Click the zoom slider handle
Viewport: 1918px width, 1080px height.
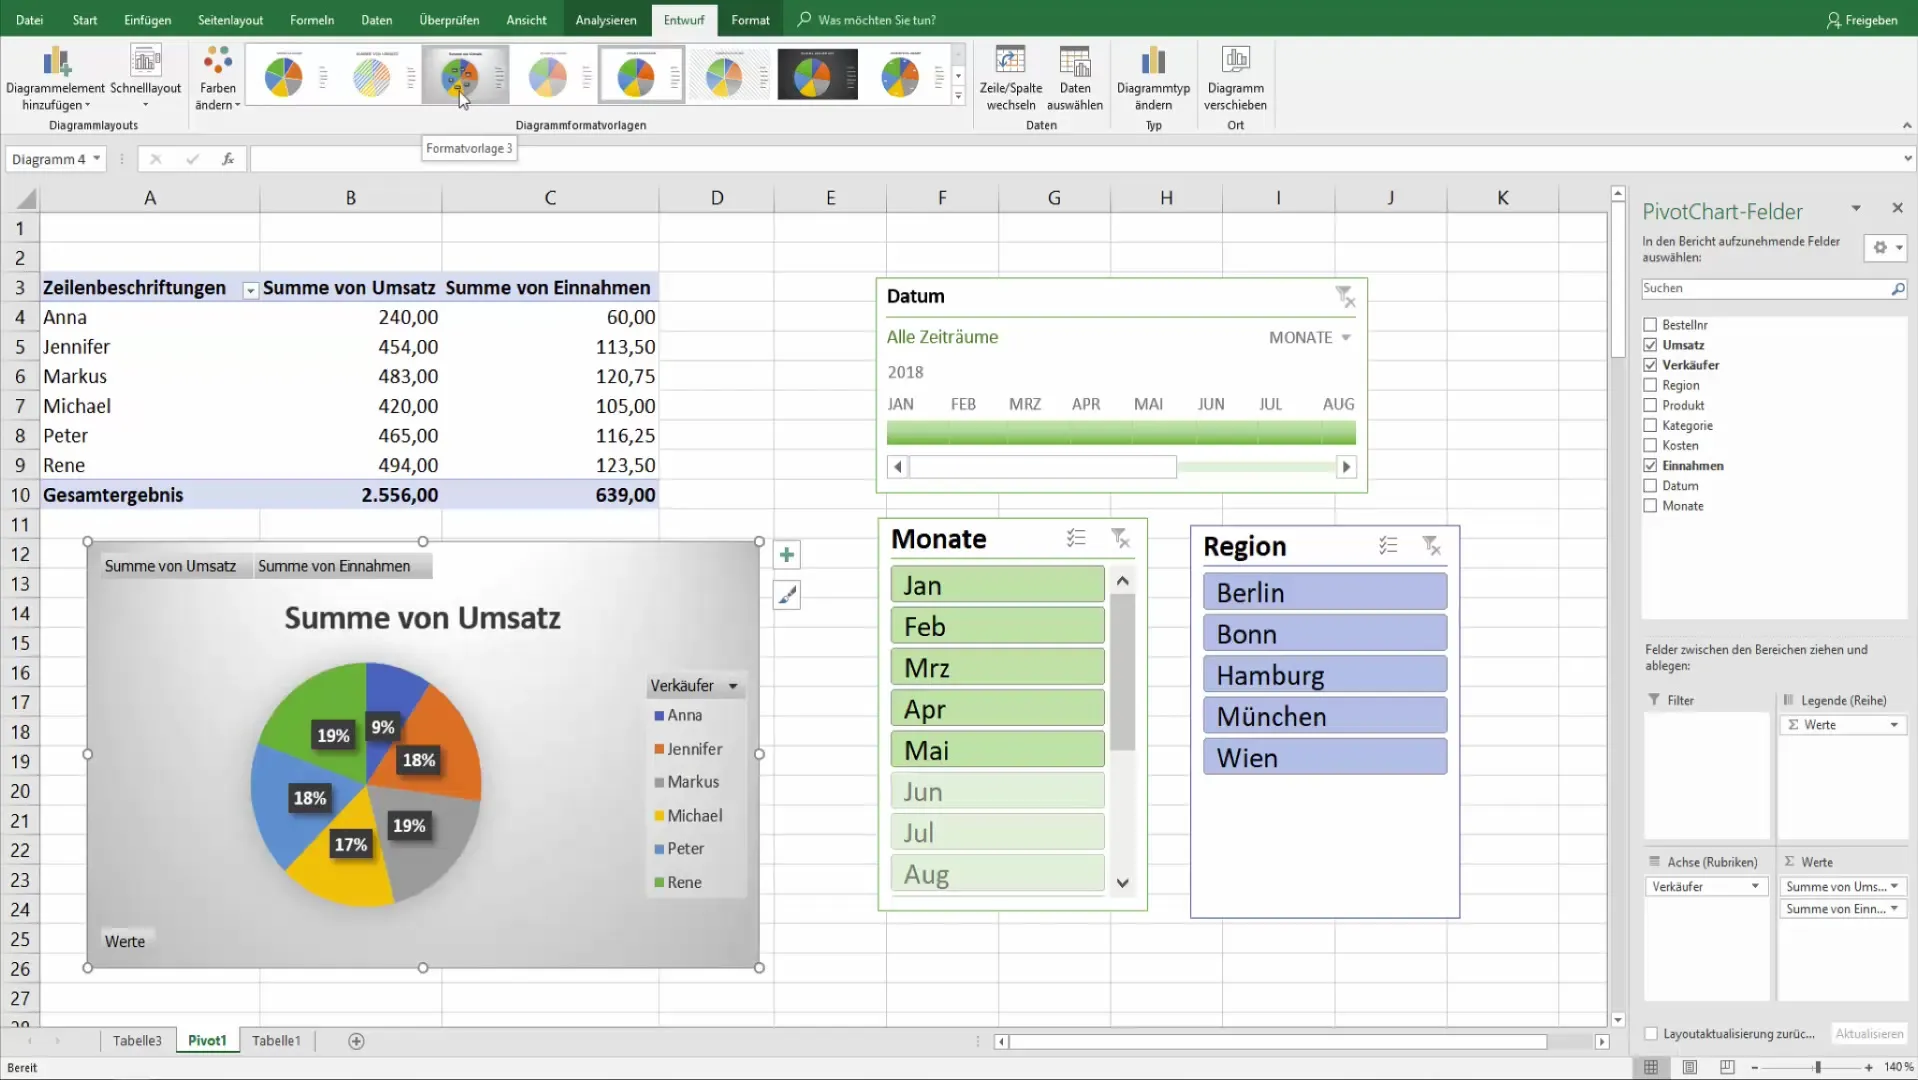click(x=1818, y=1067)
